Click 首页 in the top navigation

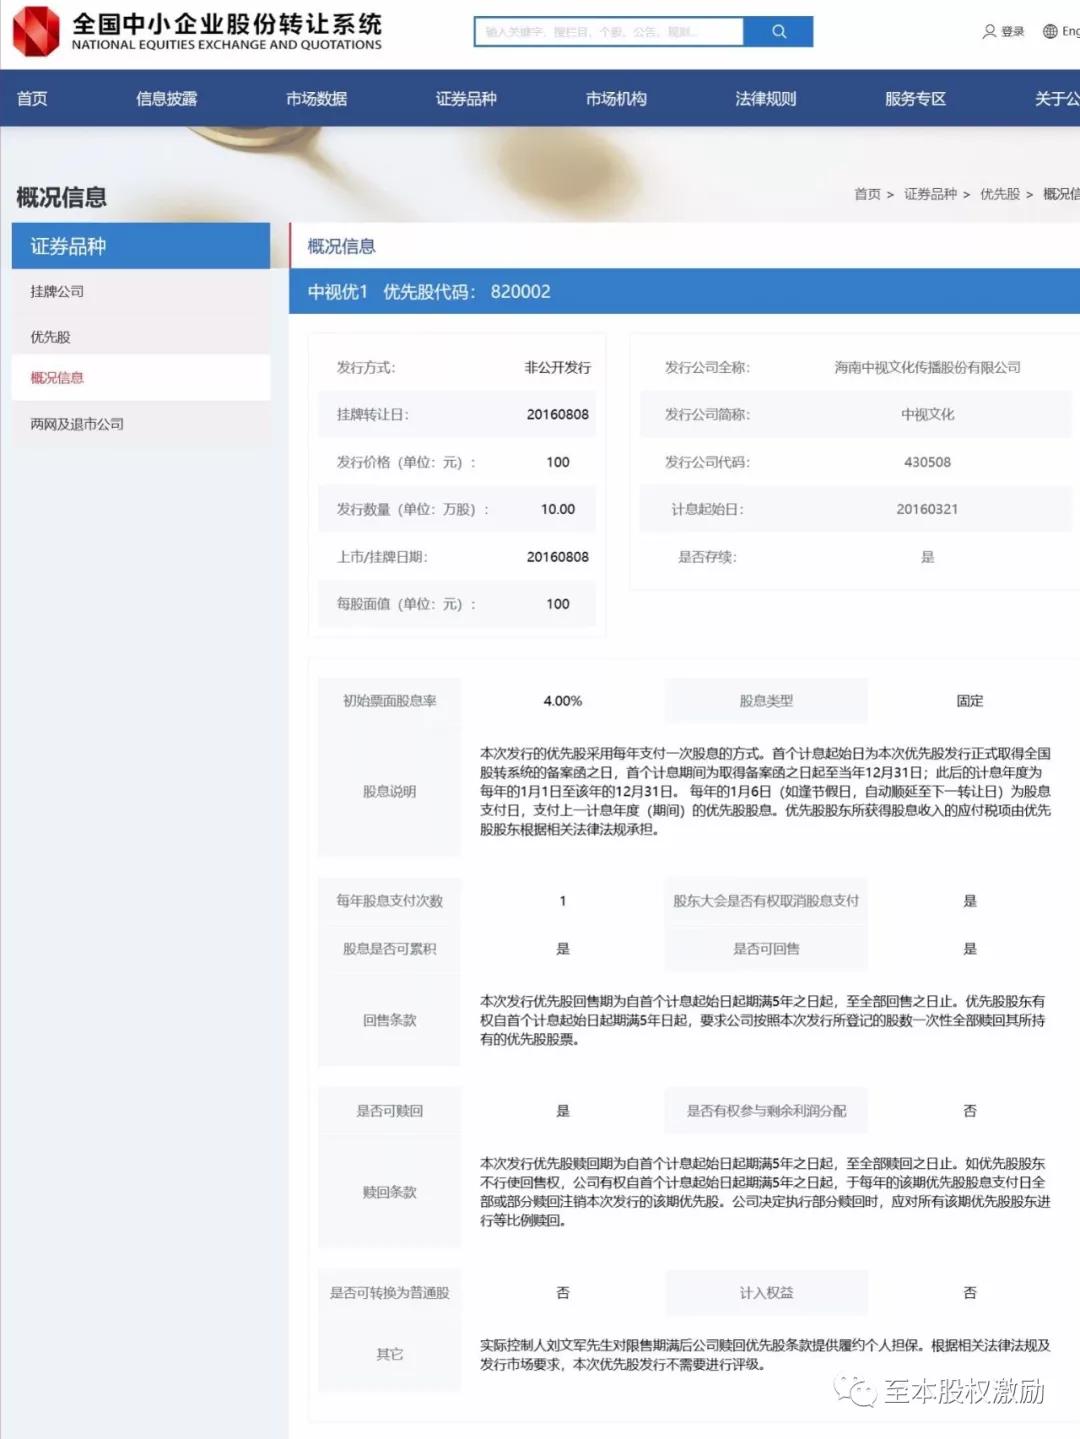tap(30, 99)
